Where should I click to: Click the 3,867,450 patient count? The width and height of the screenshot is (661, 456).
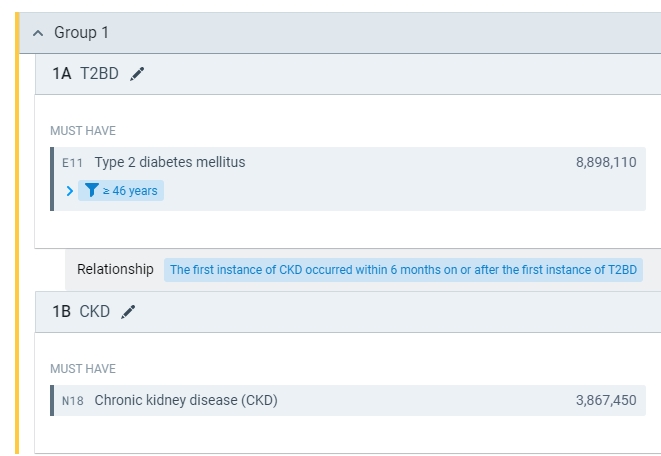(x=605, y=400)
